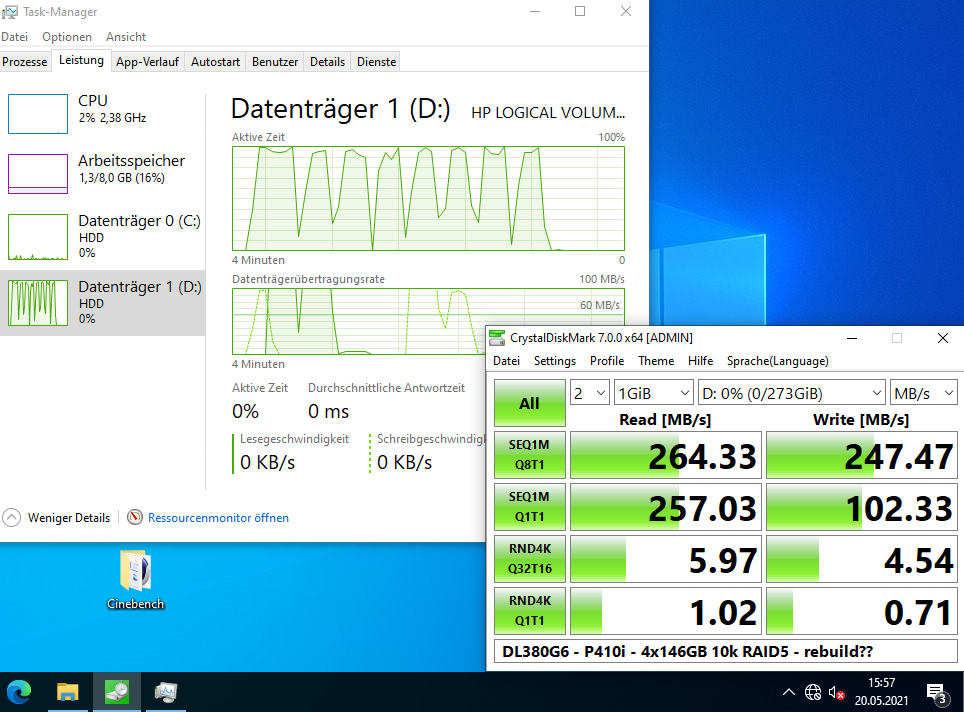Click the Aktive Zeit disk graph
This screenshot has width=964, height=712.
tap(429, 198)
